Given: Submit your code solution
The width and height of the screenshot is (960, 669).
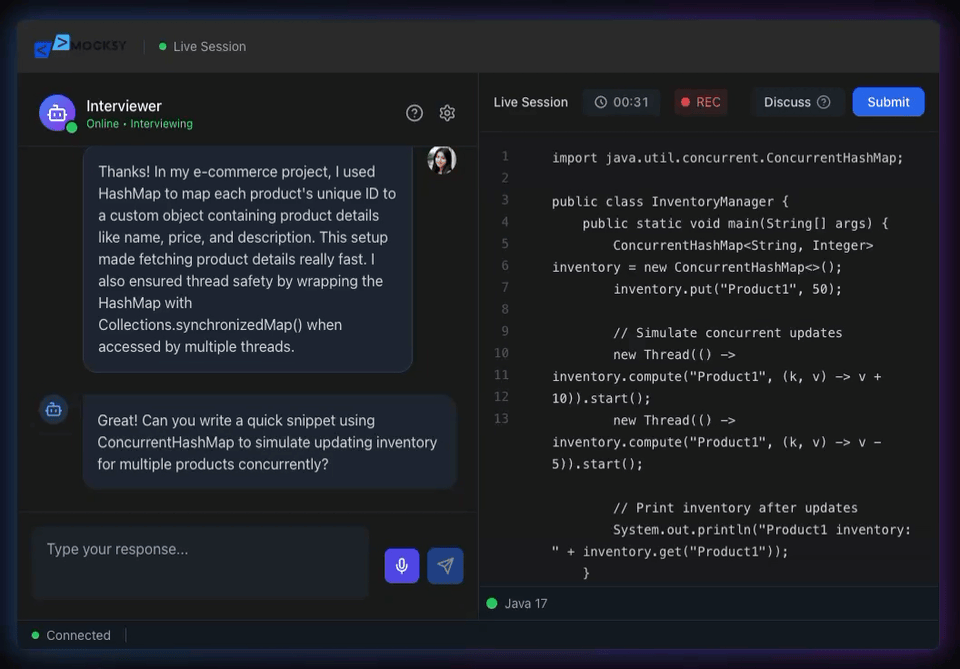Looking at the screenshot, I should click(x=888, y=102).
